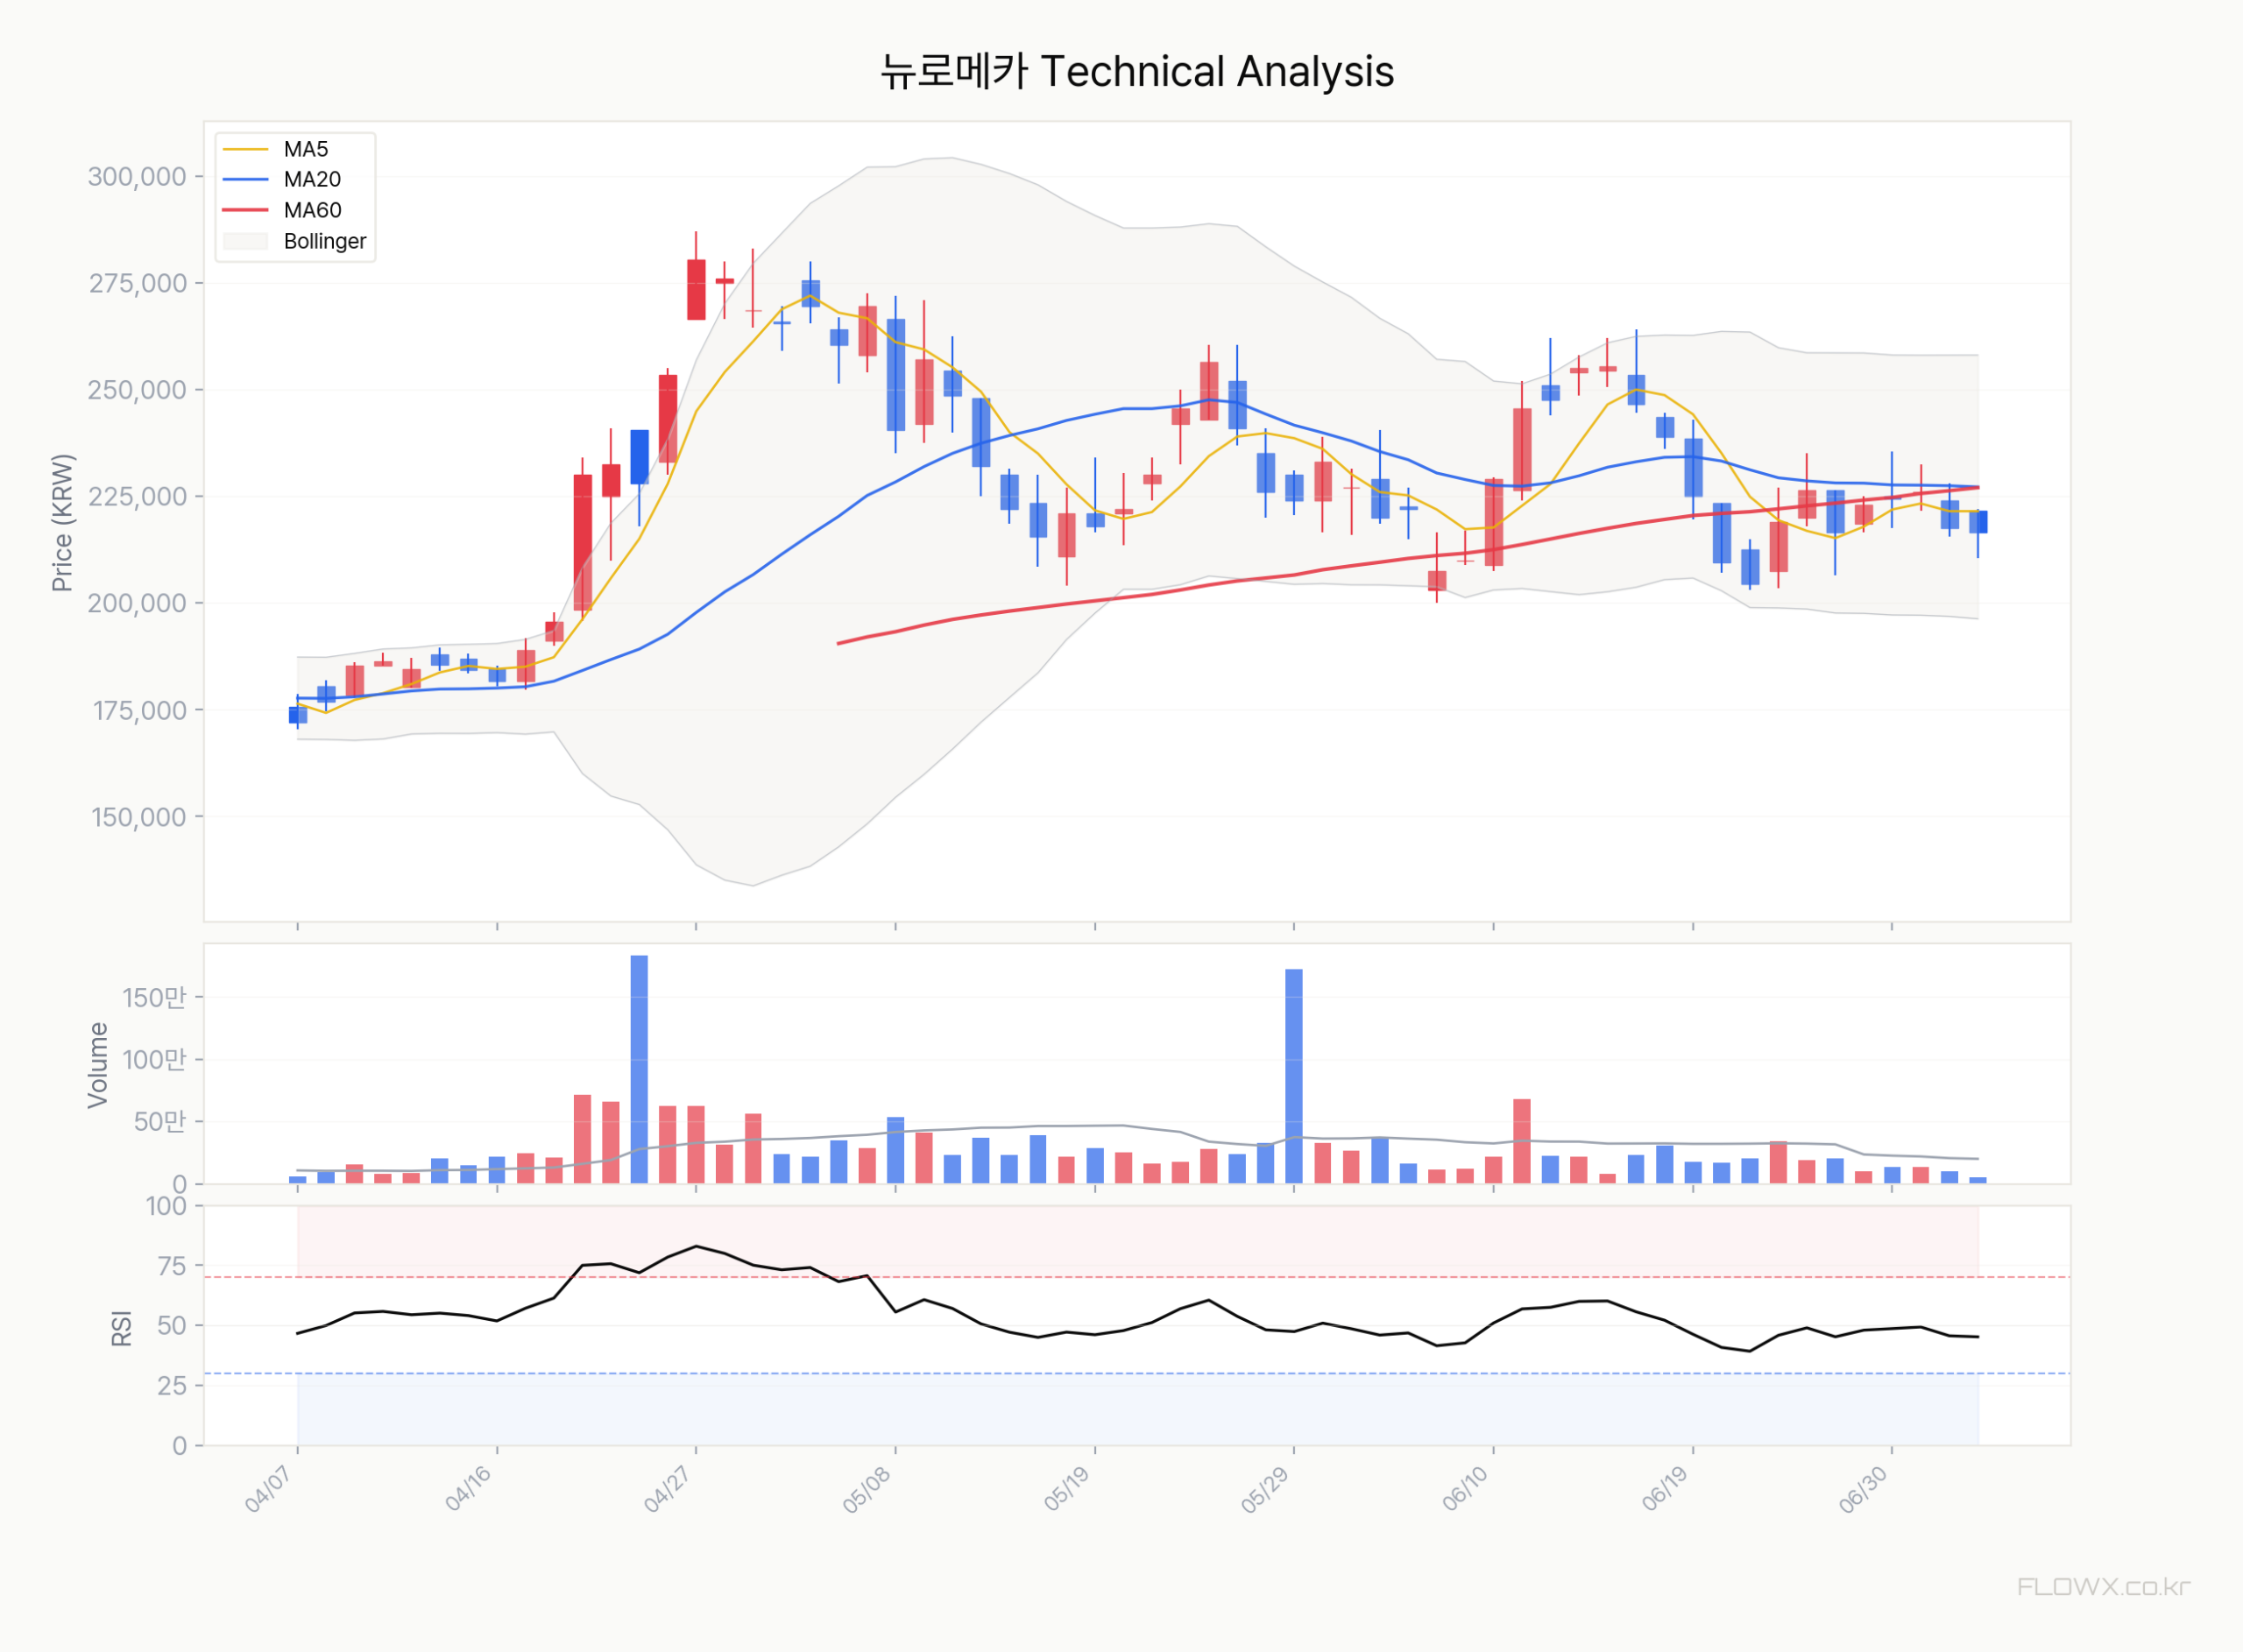Click the yellow MA5 line sample in legend

pos(246,149)
